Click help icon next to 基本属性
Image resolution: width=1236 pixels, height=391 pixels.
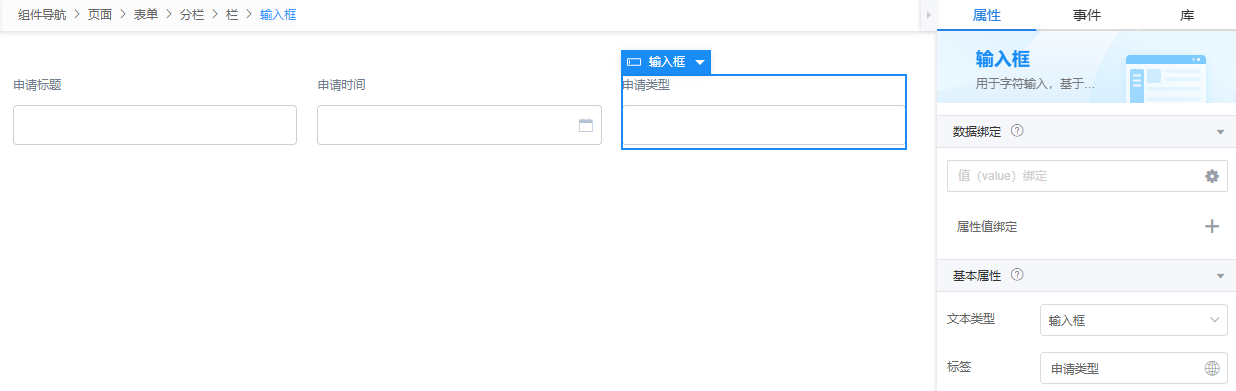(1017, 275)
